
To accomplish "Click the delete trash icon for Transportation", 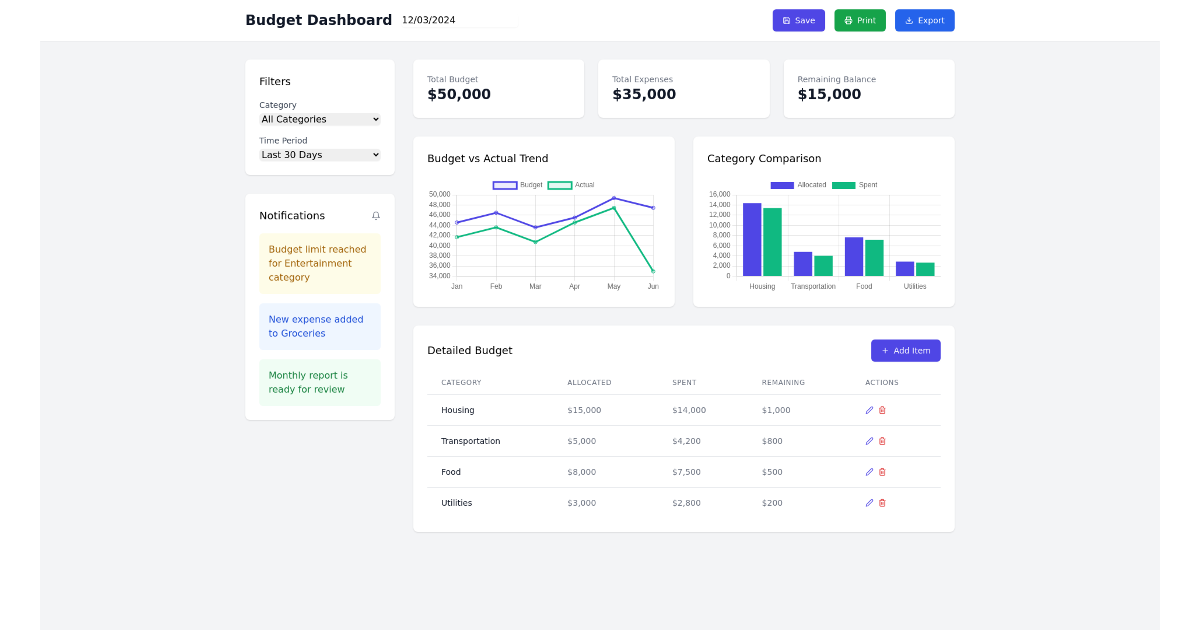I will (x=881, y=441).
